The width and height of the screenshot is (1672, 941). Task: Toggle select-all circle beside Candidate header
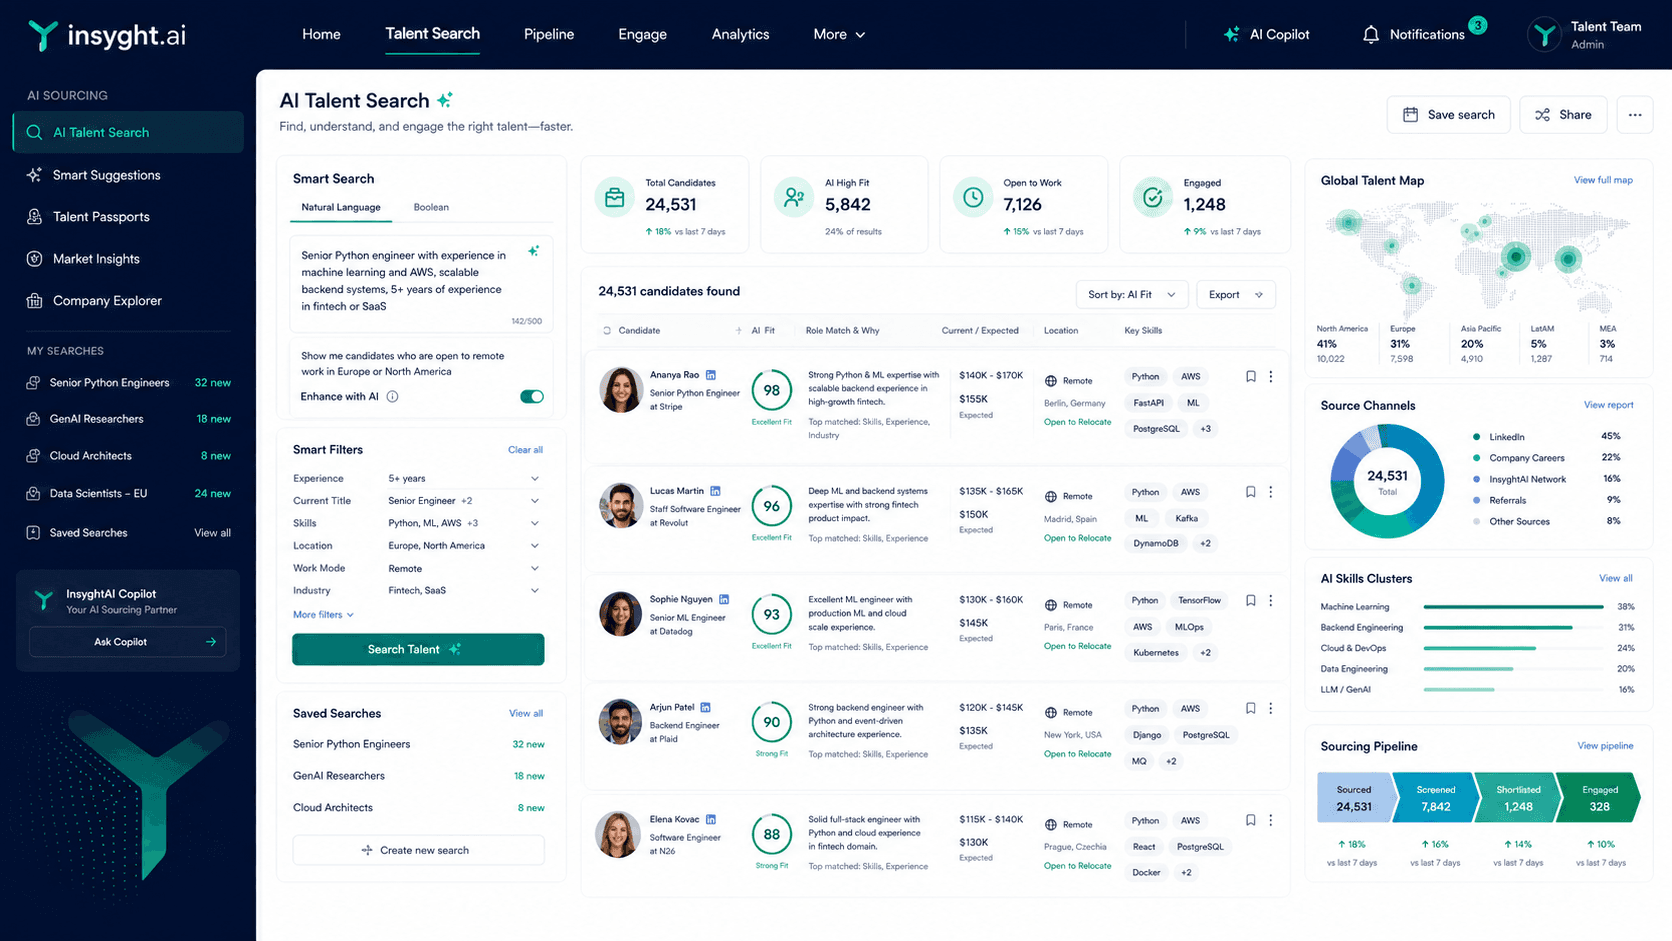[607, 331]
